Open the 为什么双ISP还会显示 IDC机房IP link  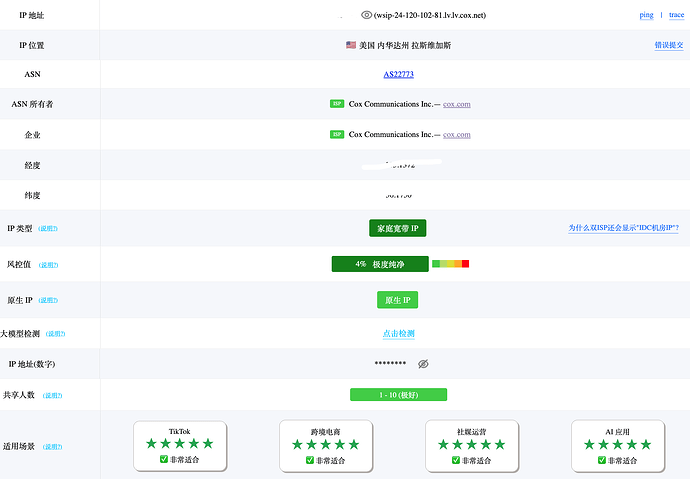tap(623, 228)
